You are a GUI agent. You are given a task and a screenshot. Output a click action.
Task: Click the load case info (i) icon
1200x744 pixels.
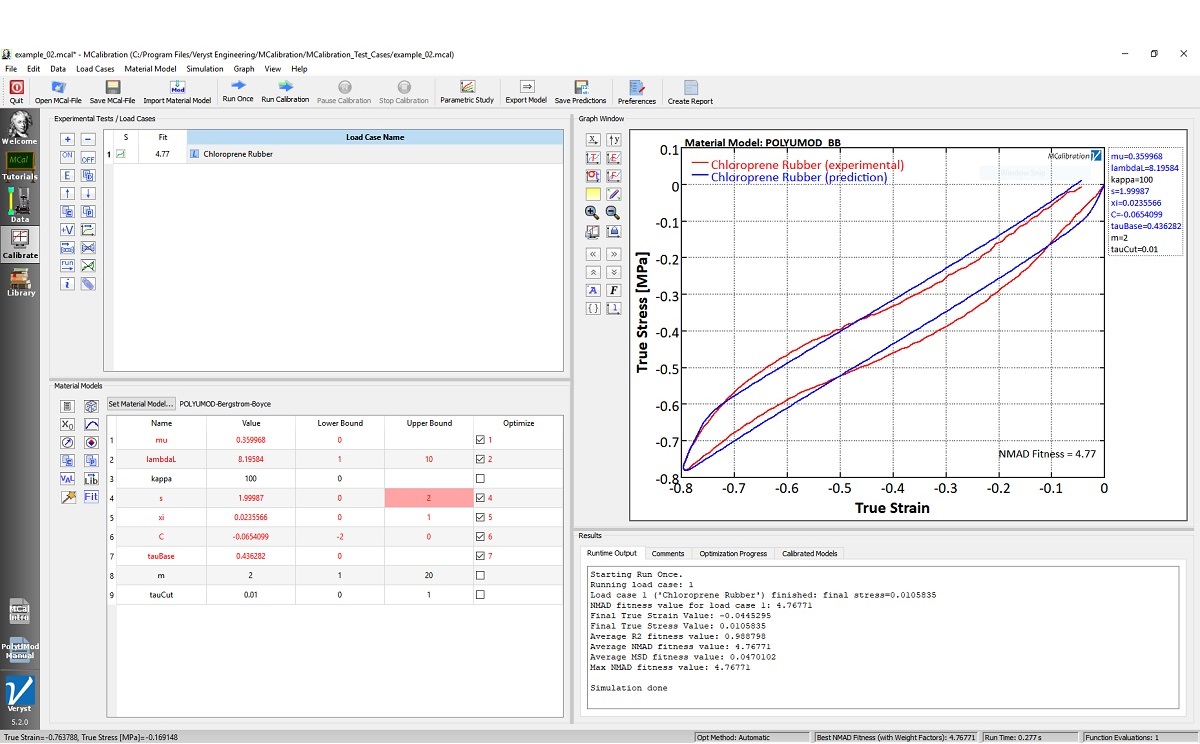[67, 284]
